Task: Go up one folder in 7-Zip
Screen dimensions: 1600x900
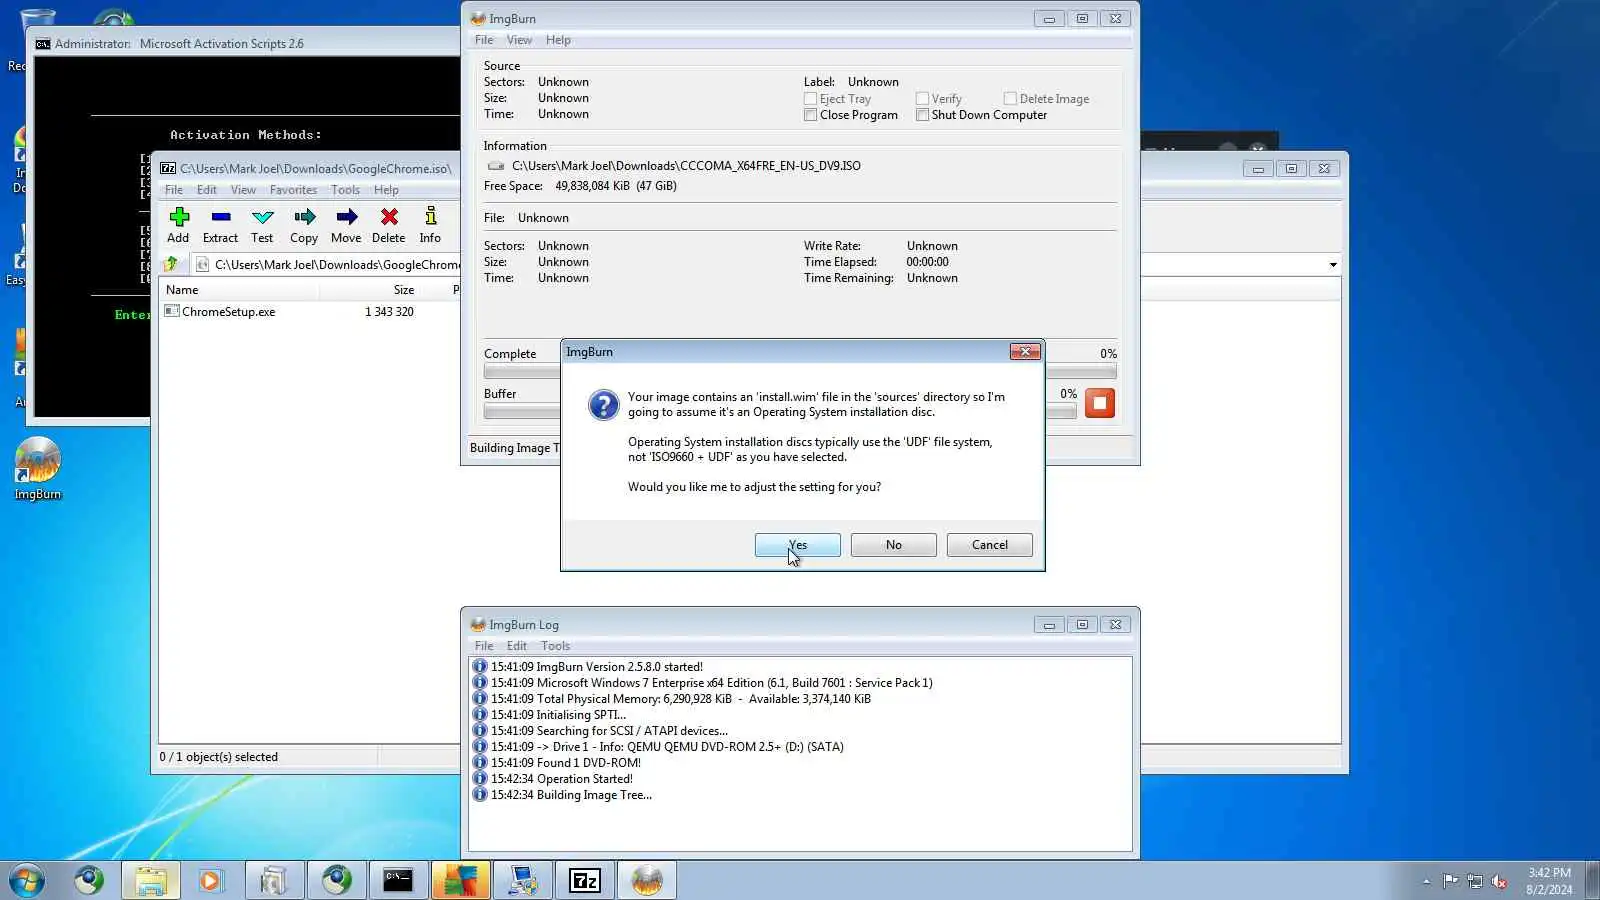Action: click(171, 264)
